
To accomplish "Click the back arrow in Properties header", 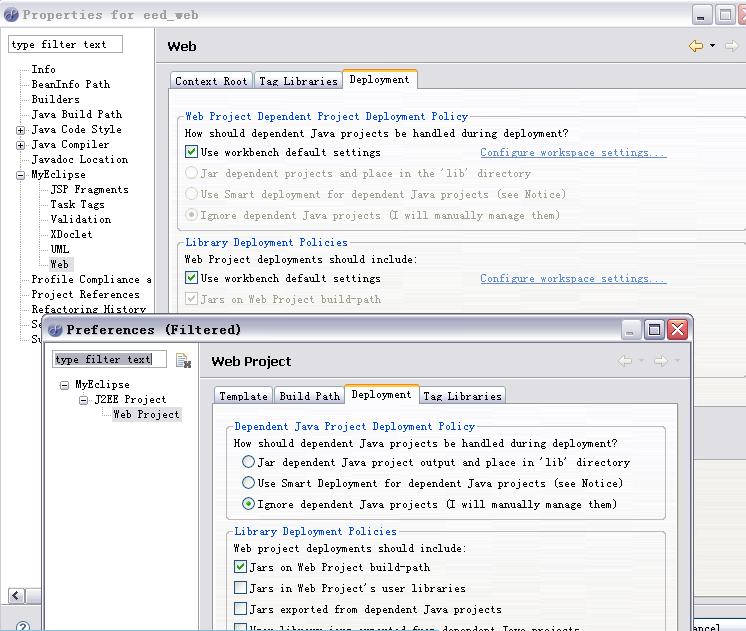I will tap(695, 46).
